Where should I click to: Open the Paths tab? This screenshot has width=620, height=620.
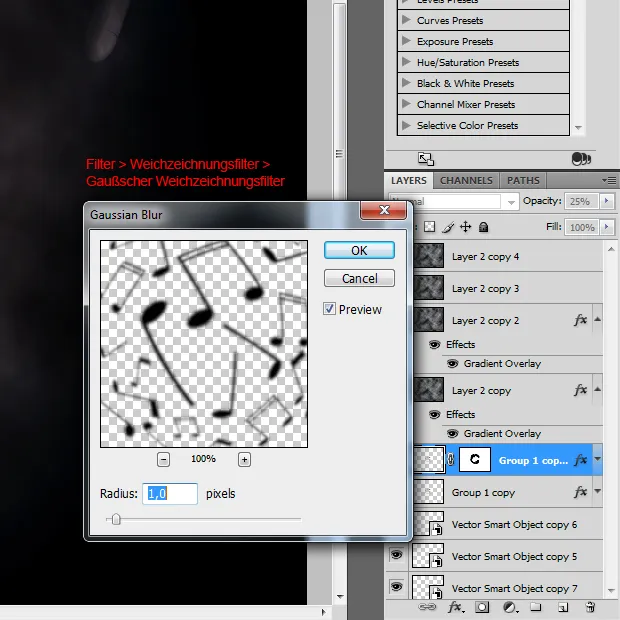pyautogui.click(x=523, y=181)
